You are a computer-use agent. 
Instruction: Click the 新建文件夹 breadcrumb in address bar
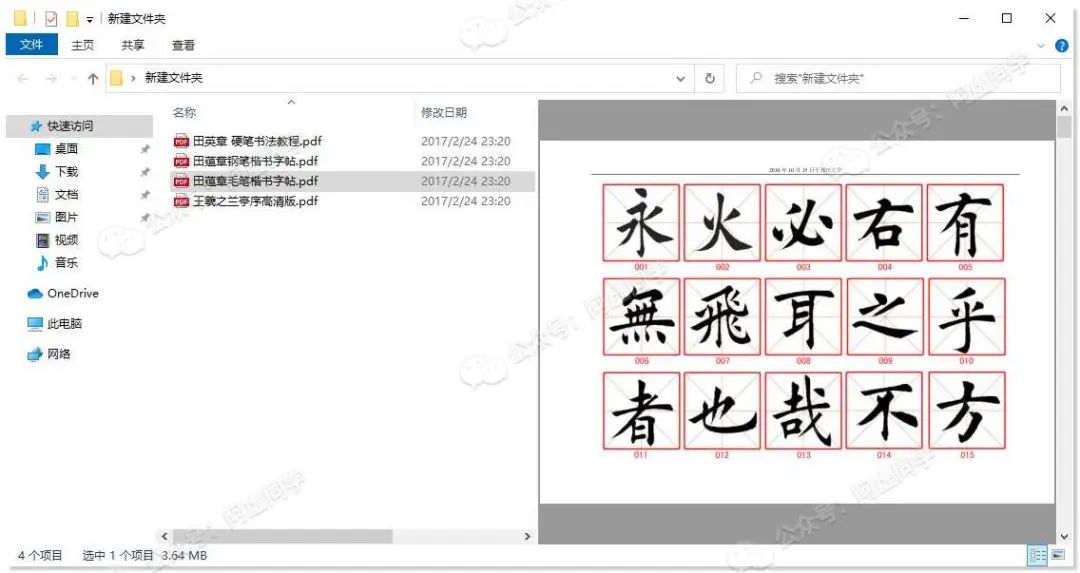(174, 78)
